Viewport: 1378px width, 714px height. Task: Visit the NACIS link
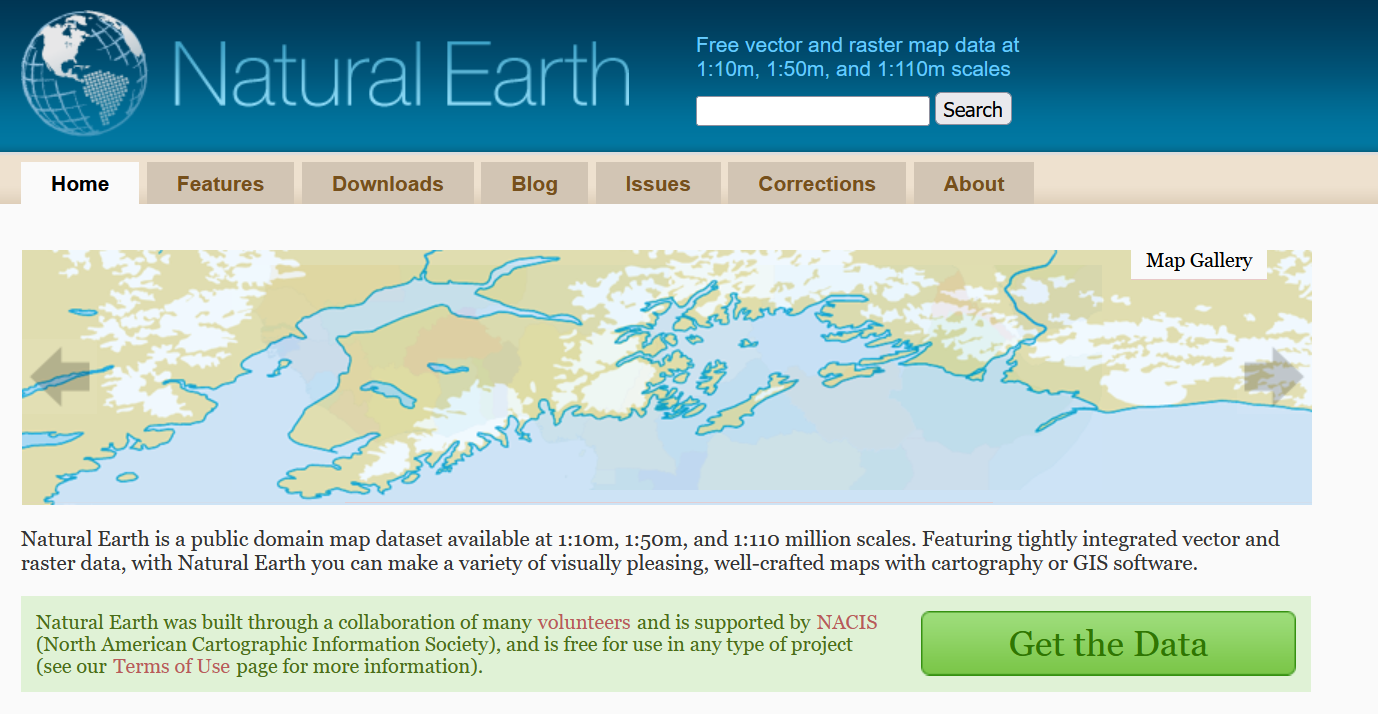coord(846,622)
